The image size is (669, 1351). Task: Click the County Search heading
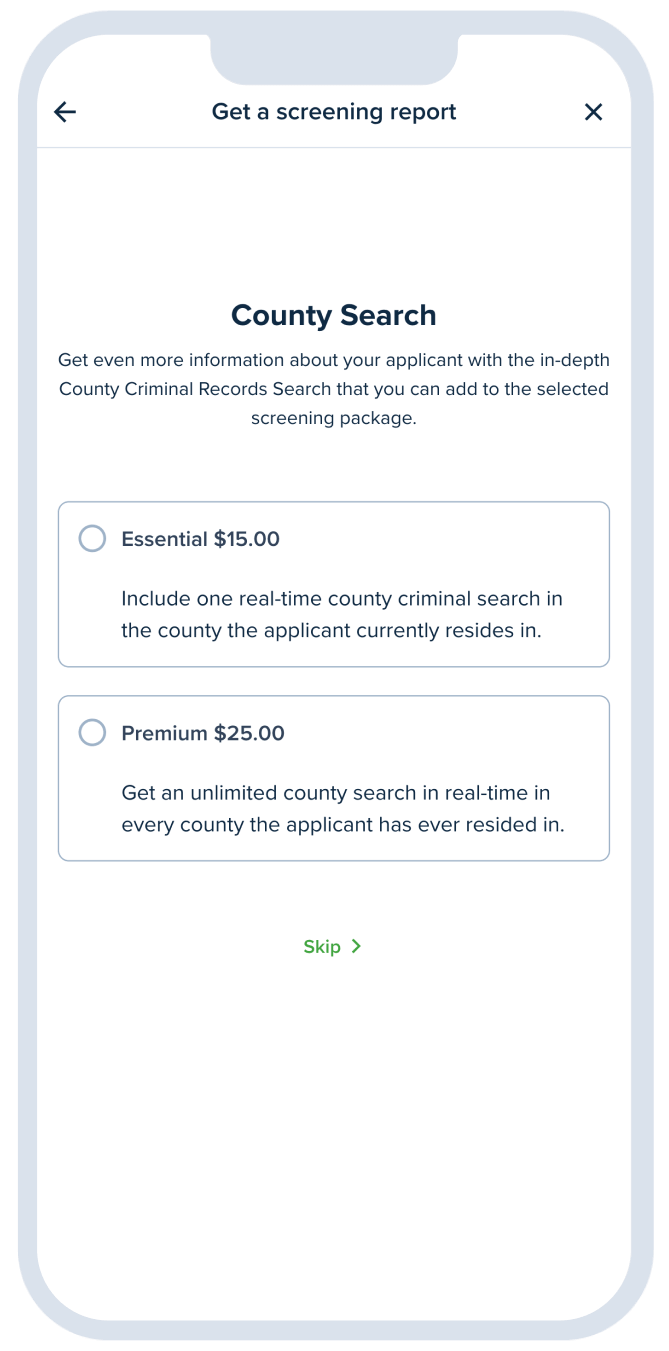pos(334,315)
